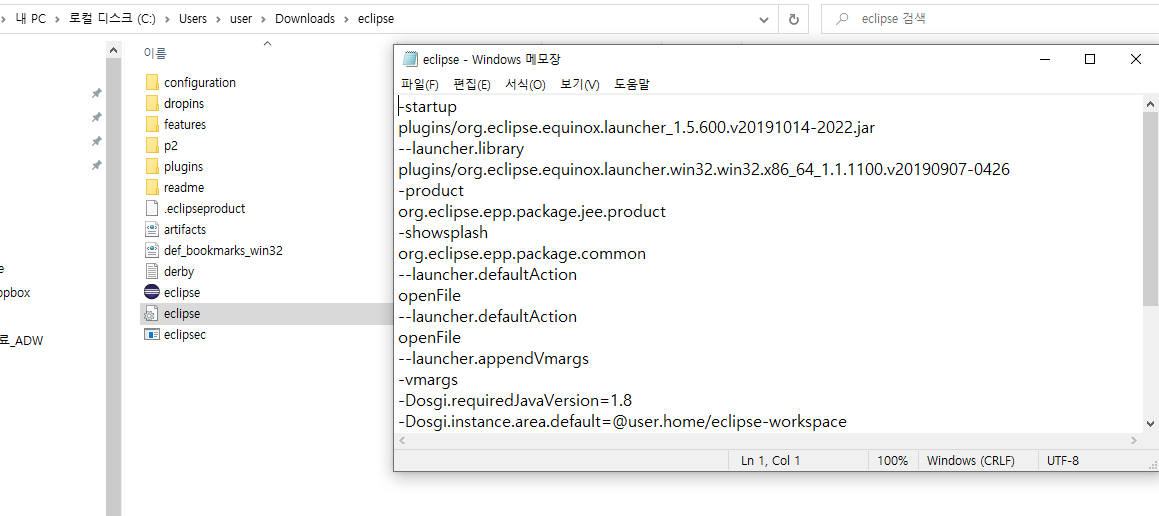Go to Downloads in the breadcrumb path
The width and height of the screenshot is (1159, 516).
coord(305,19)
